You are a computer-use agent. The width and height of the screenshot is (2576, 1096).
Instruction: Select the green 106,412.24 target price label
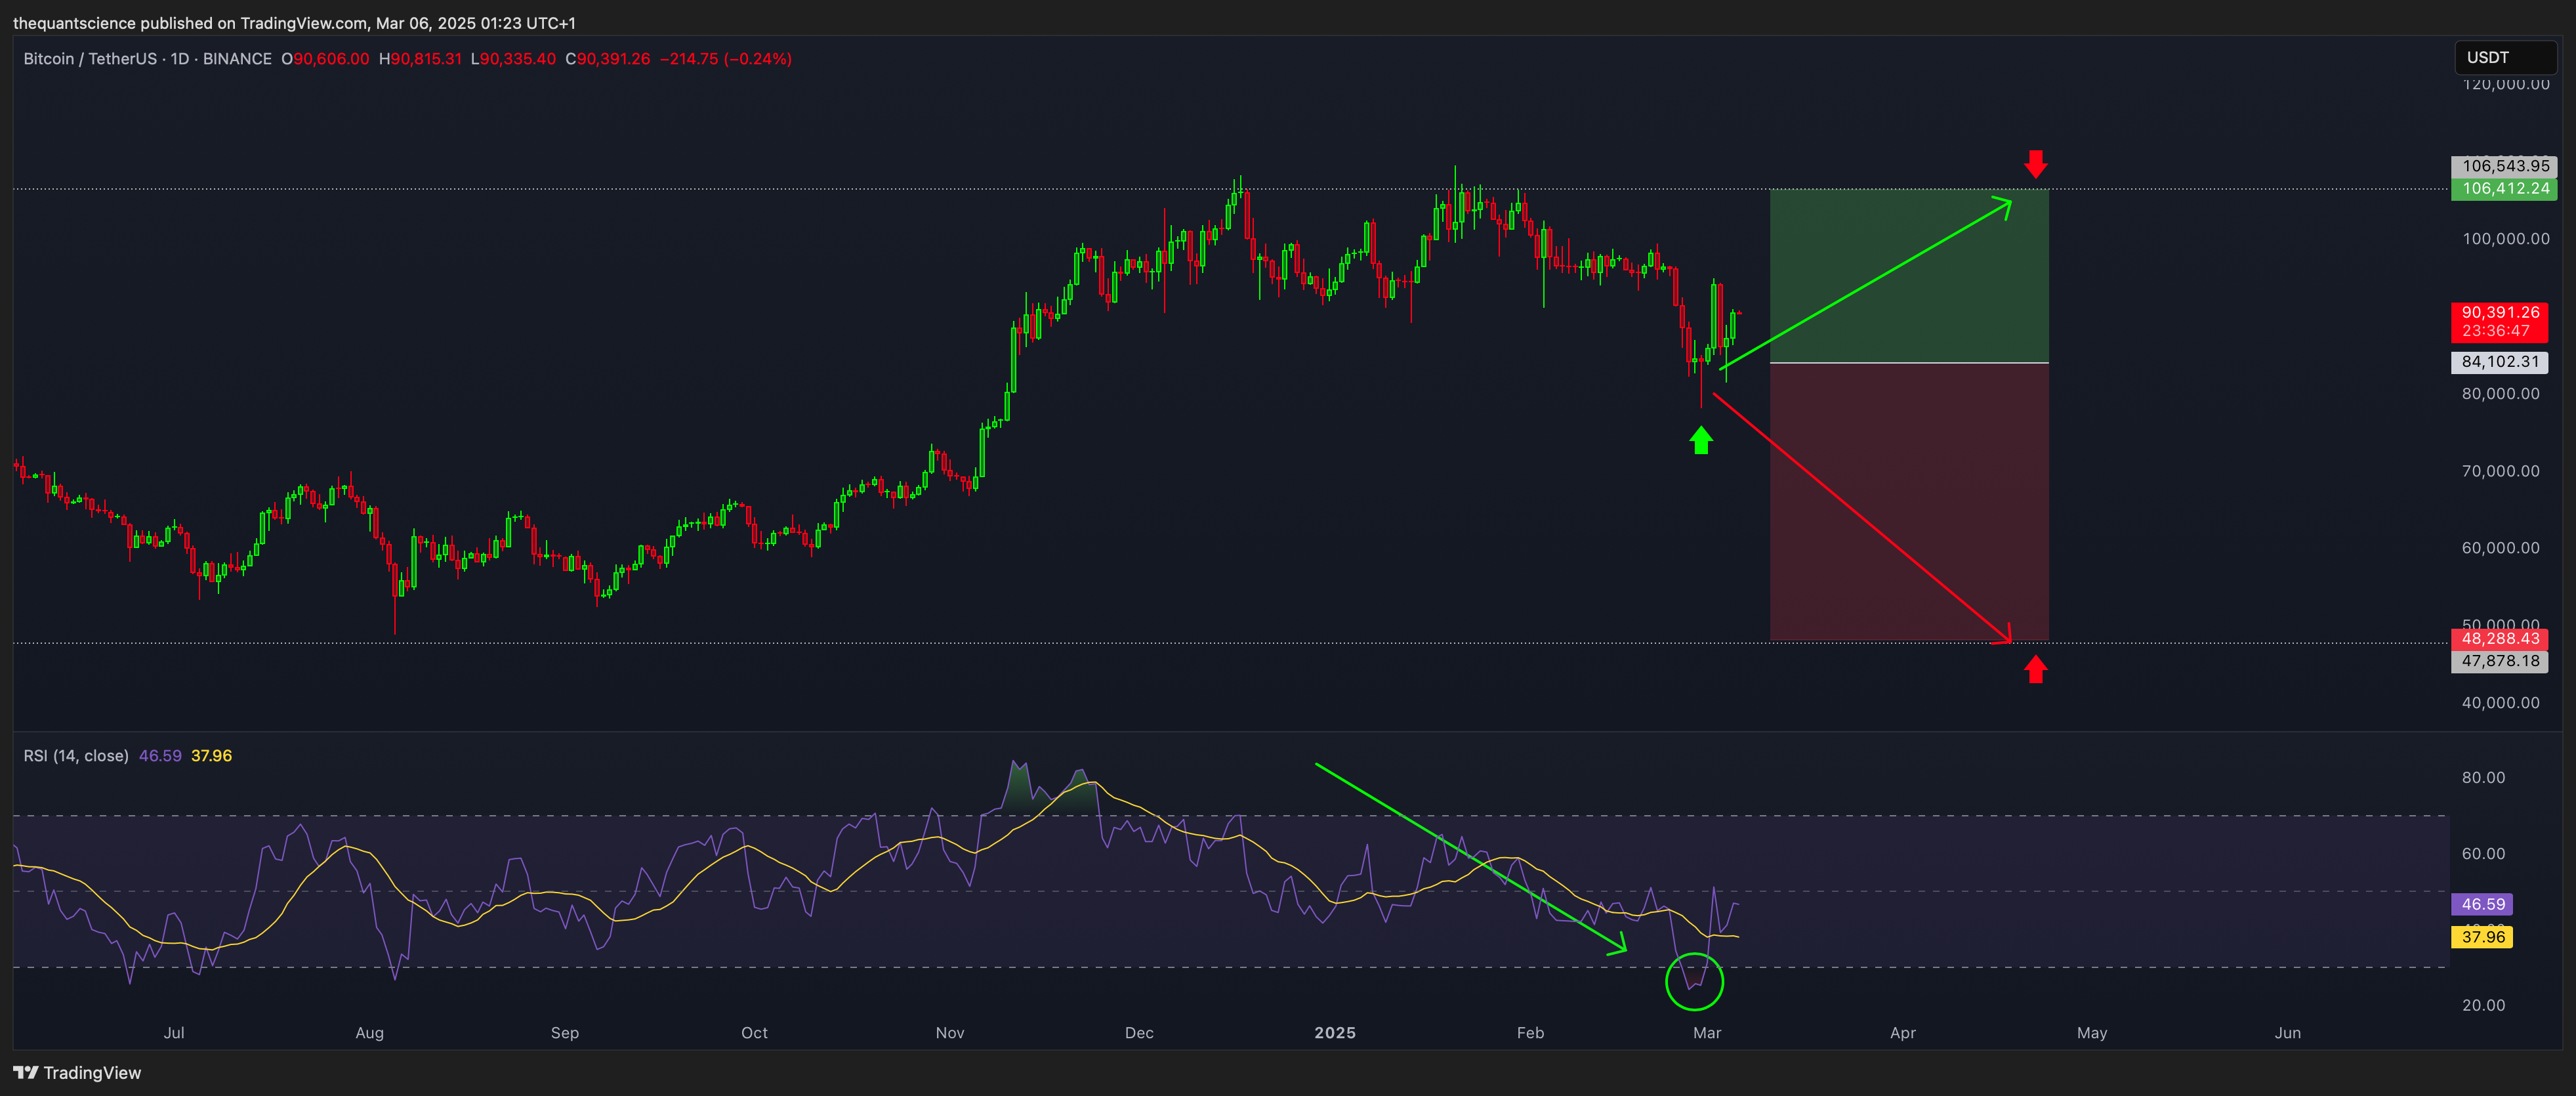2505,189
